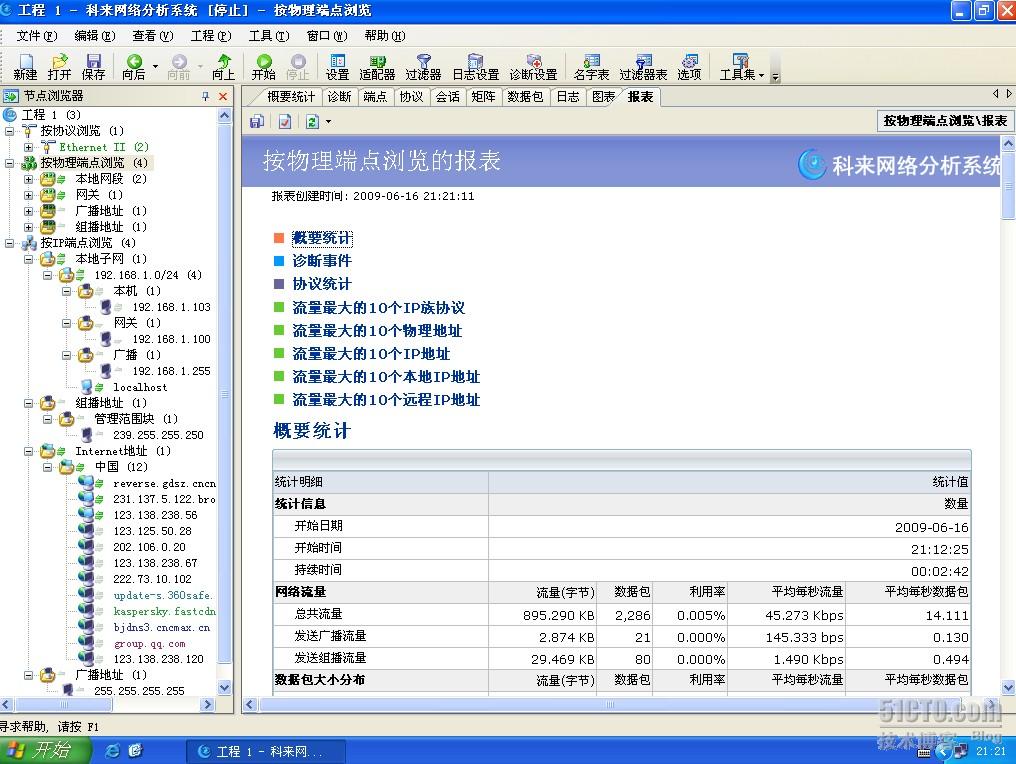Follow the 协议统计 report link
1016x764 pixels.
(x=321, y=284)
